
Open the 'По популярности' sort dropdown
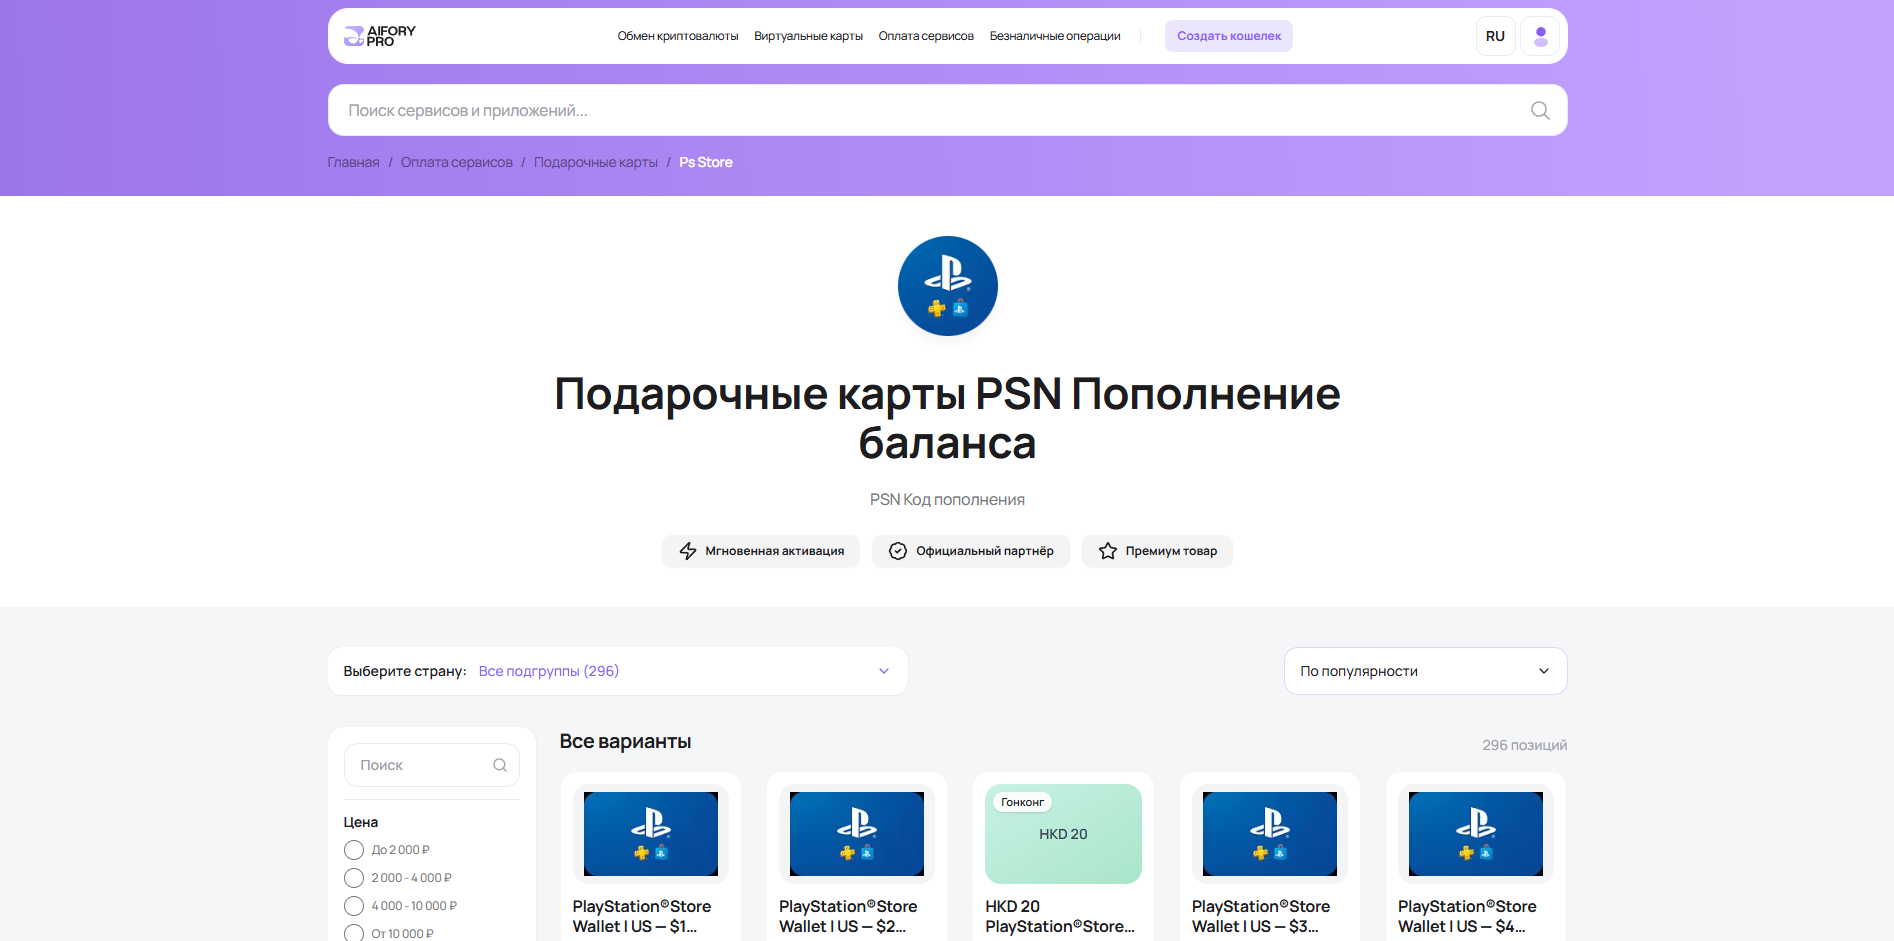point(1425,671)
